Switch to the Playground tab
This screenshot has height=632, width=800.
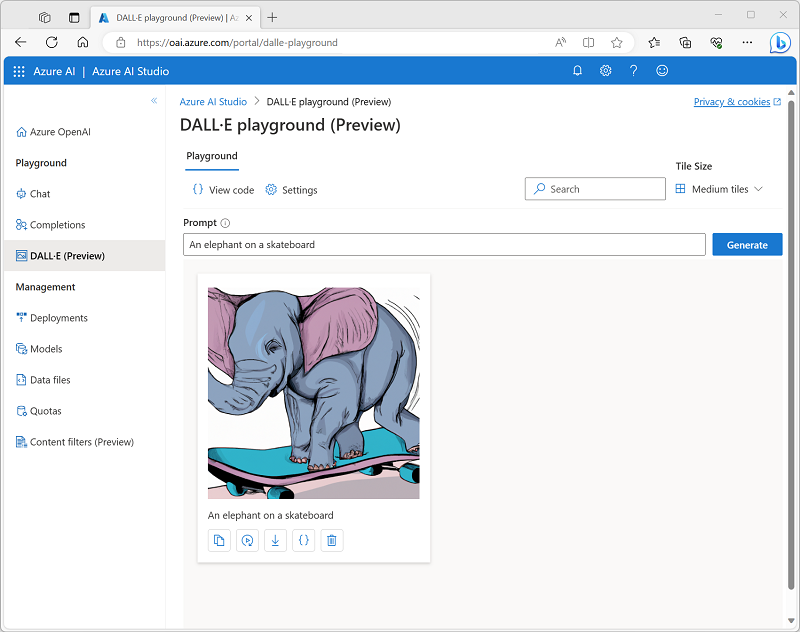(x=211, y=156)
